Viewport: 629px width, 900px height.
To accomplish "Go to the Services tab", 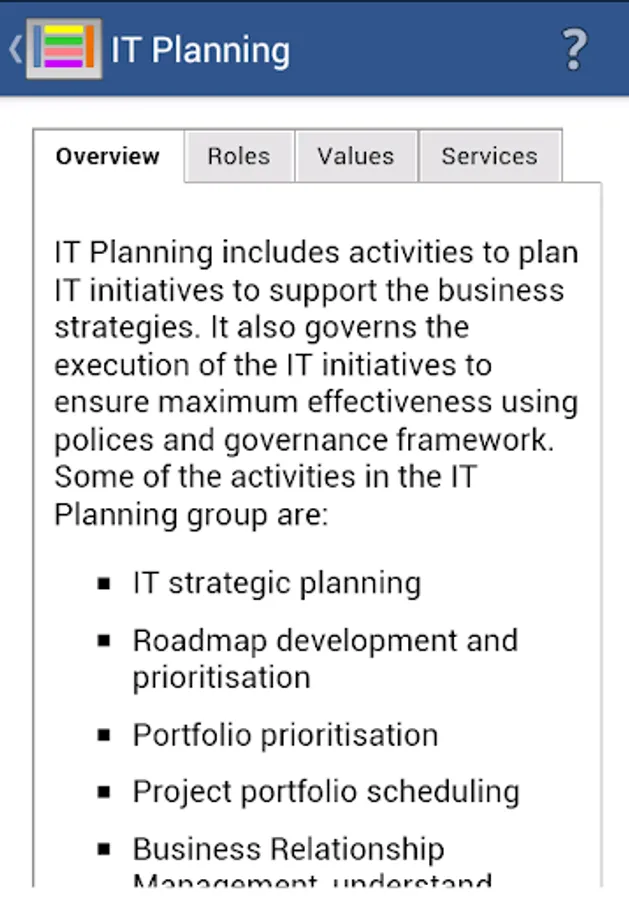I will (x=490, y=156).
